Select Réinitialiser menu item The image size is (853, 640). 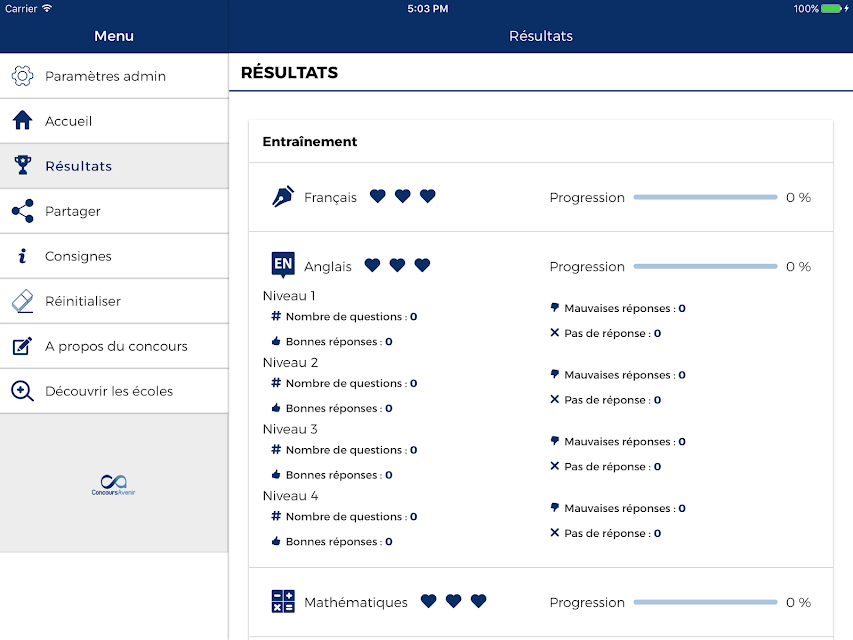114,301
